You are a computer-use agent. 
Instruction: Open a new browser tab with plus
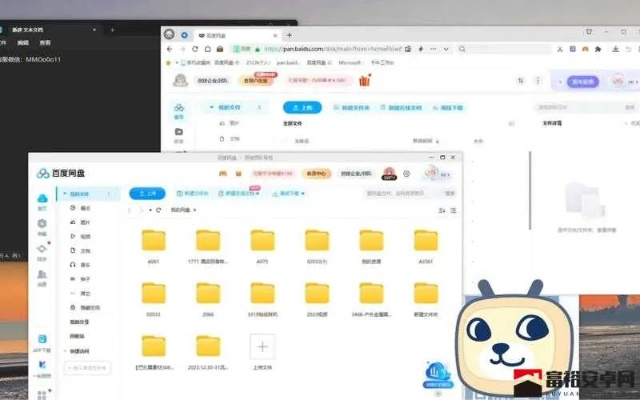coord(289,36)
